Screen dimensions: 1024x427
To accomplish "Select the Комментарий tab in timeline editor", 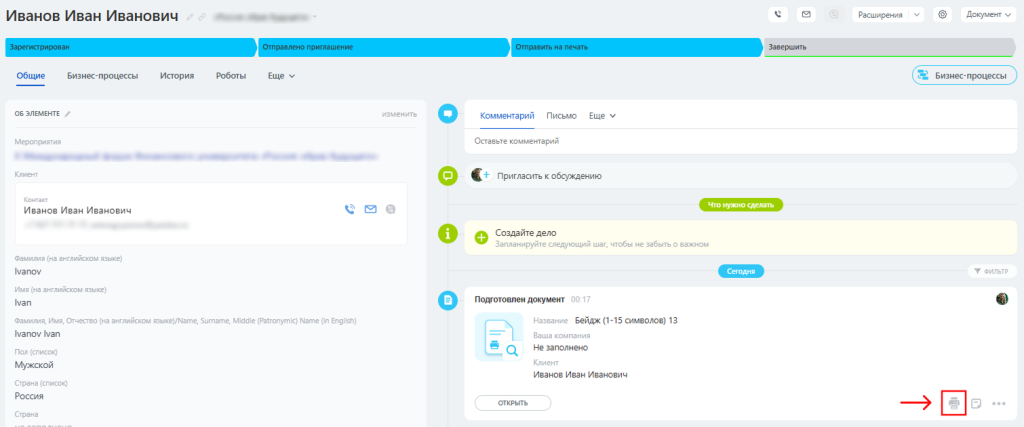I will [x=507, y=116].
